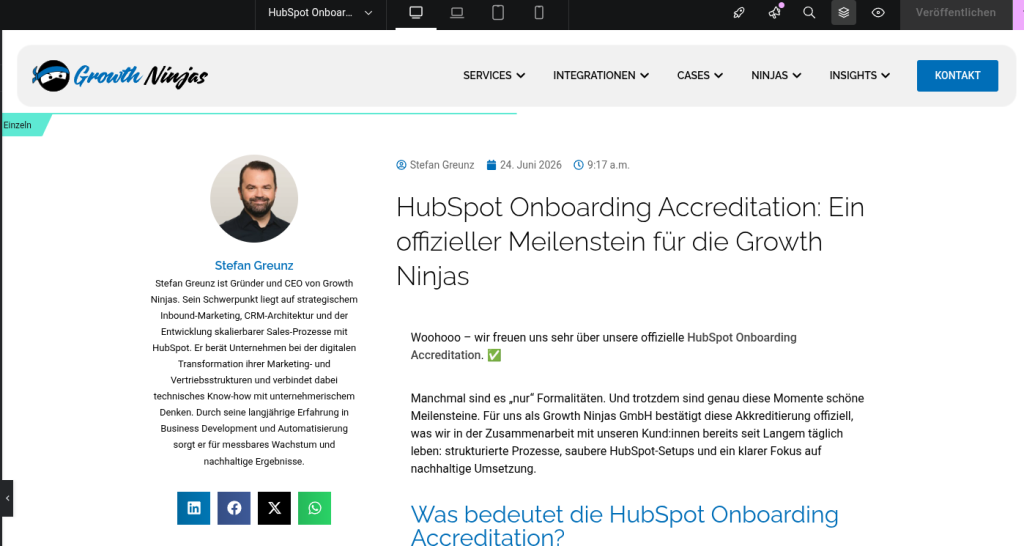Open the HubSpot Onboarding Accreditation link
Viewport: 1024px width, 546px height.
[x=603, y=346]
